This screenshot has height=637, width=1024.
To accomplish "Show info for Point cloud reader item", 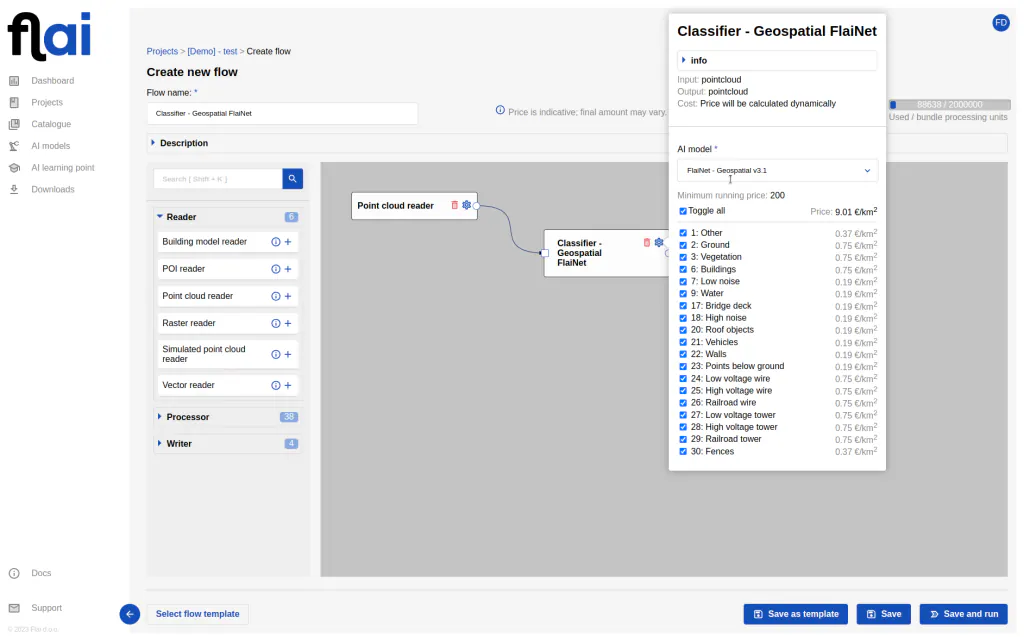I will coord(276,297).
